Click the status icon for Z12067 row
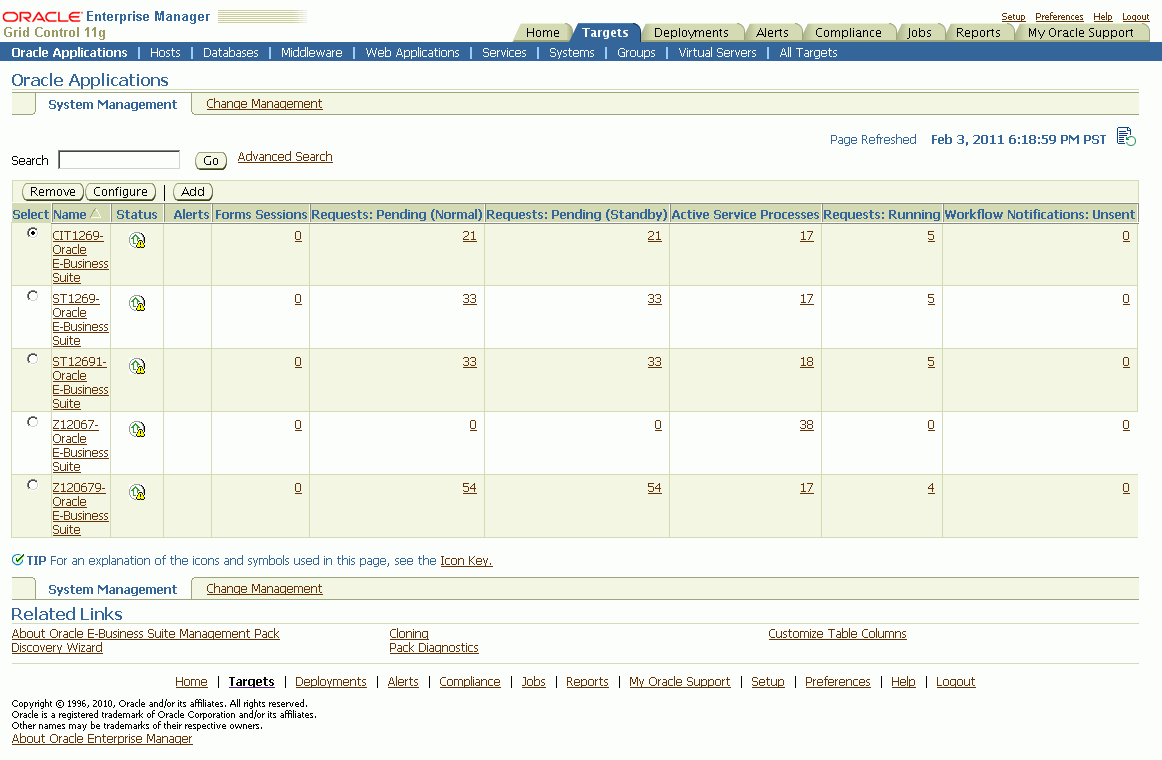 pos(137,429)
